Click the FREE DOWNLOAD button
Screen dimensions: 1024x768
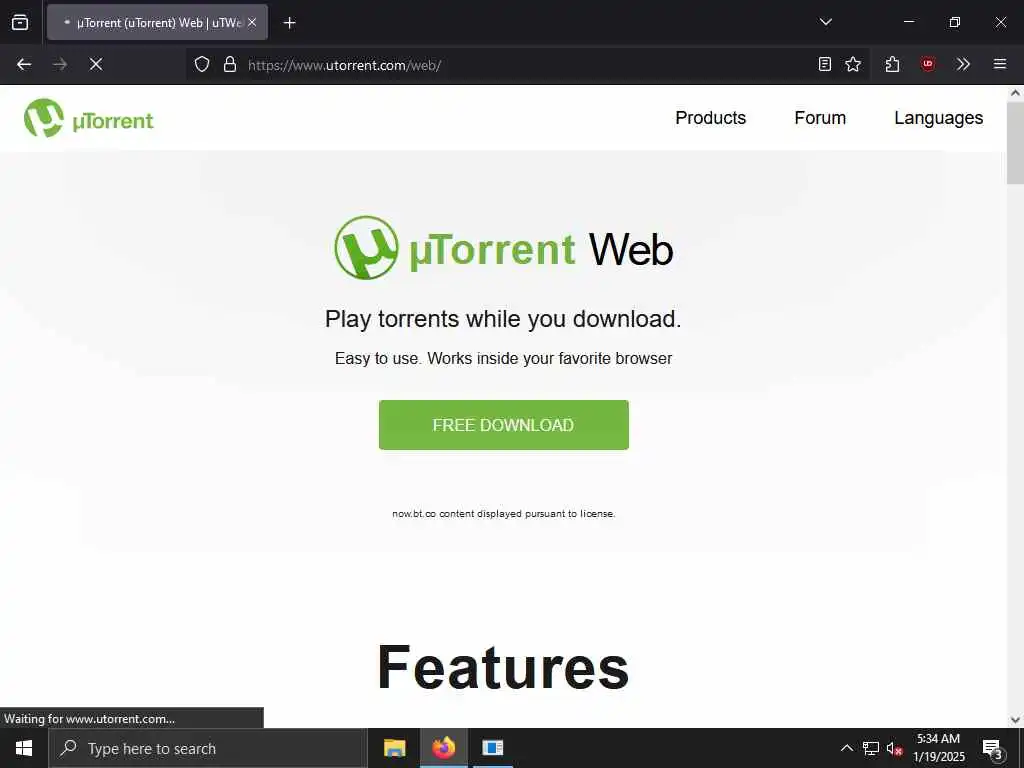pyautogui.click(x=504, y=425)
